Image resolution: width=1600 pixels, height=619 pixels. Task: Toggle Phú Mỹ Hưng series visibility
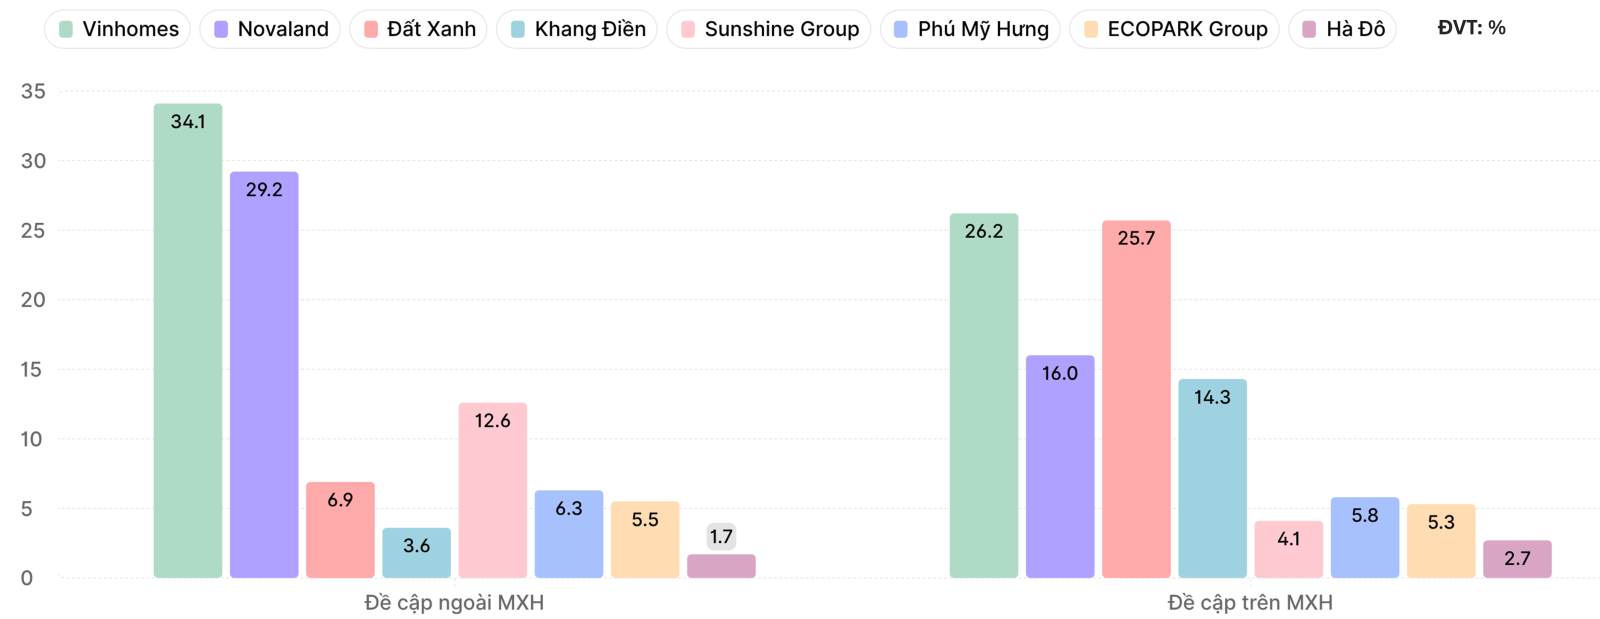(x=971, y=29)
